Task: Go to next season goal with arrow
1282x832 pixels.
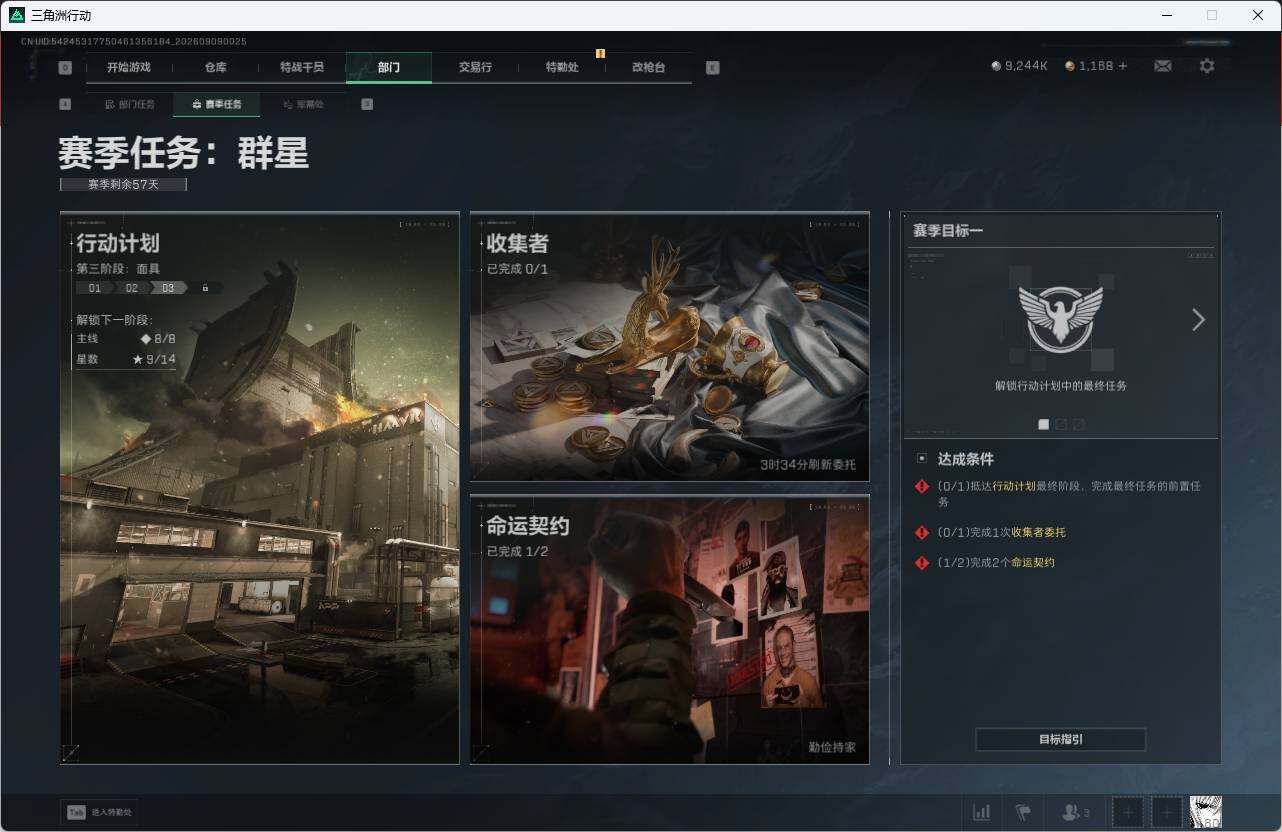Action: [x=1198, y=319]
